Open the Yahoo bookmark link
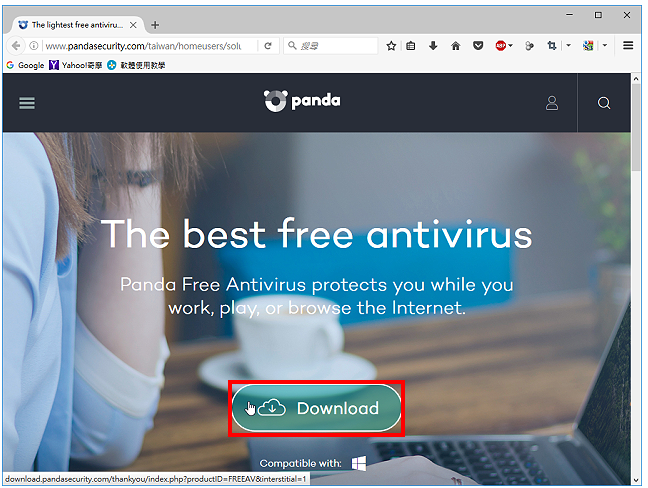 pyautogui.click(x=76, y=65)
